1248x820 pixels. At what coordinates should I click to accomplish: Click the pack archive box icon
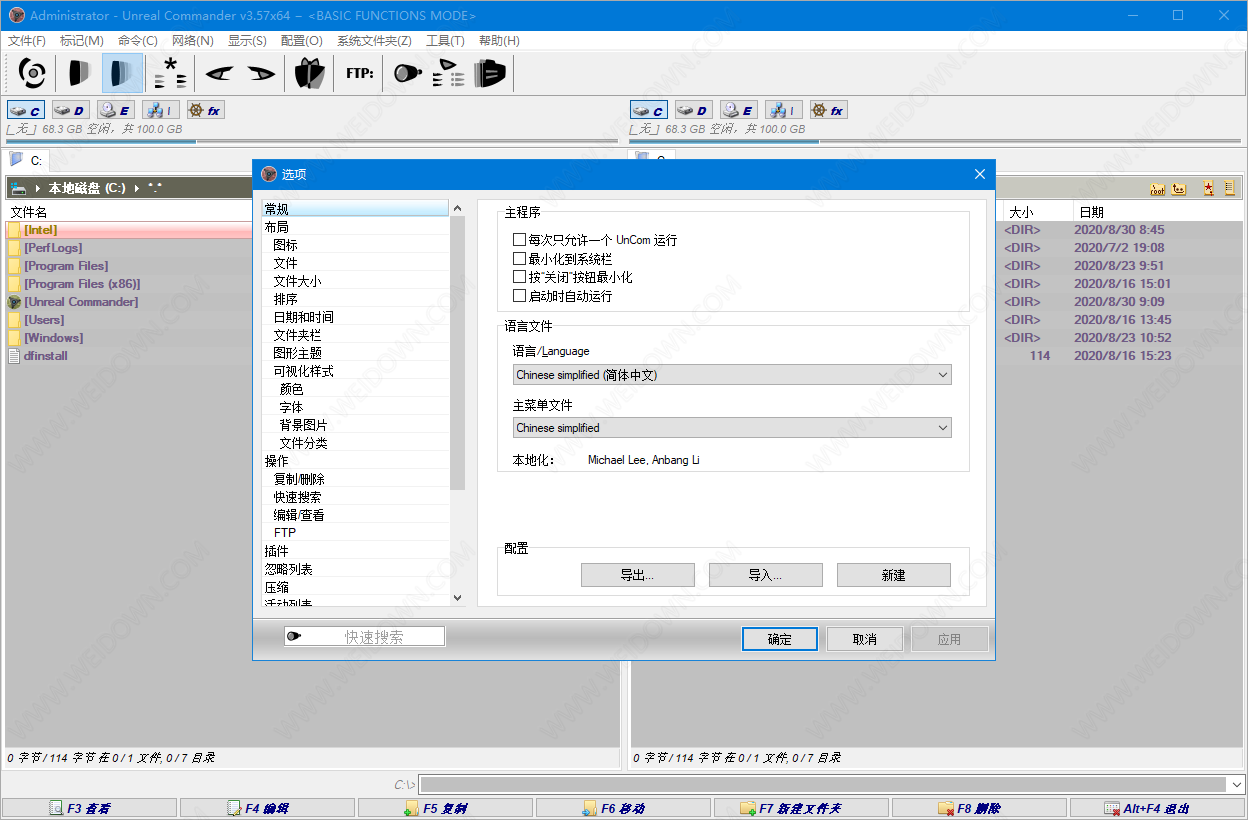309,73
